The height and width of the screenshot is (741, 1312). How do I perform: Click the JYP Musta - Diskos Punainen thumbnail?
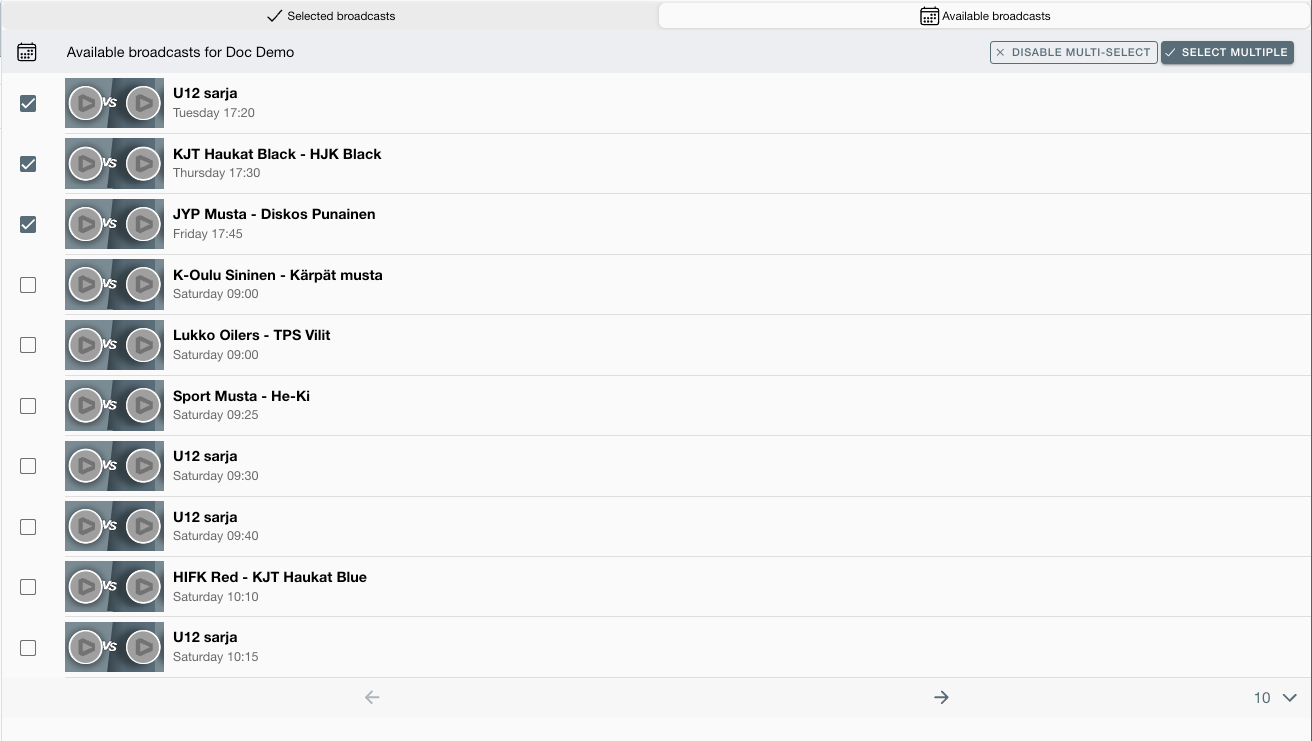click(114, 224)
